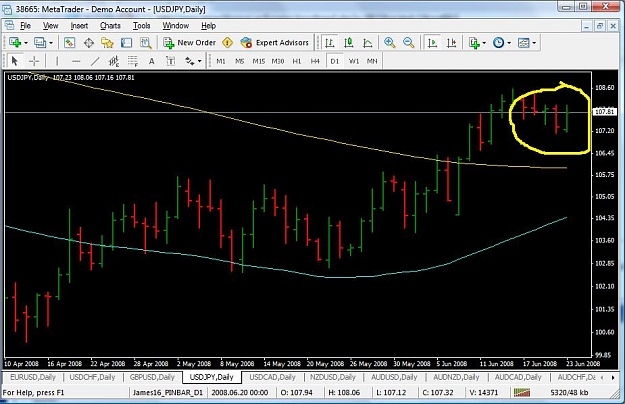This screenshot has width=625, height=404.
Task: Select the trendline tool
Action: pyautogui.click(x=95, y=61)
